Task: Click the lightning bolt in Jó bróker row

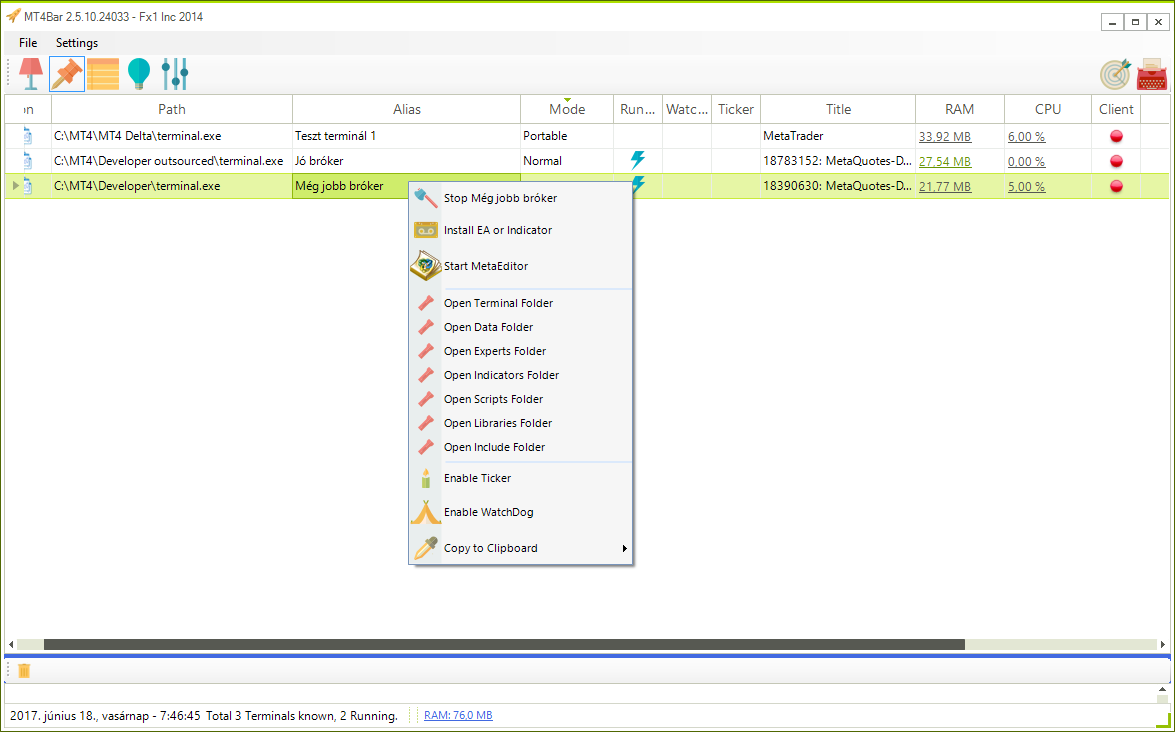Action: click(x=638, y=160)
